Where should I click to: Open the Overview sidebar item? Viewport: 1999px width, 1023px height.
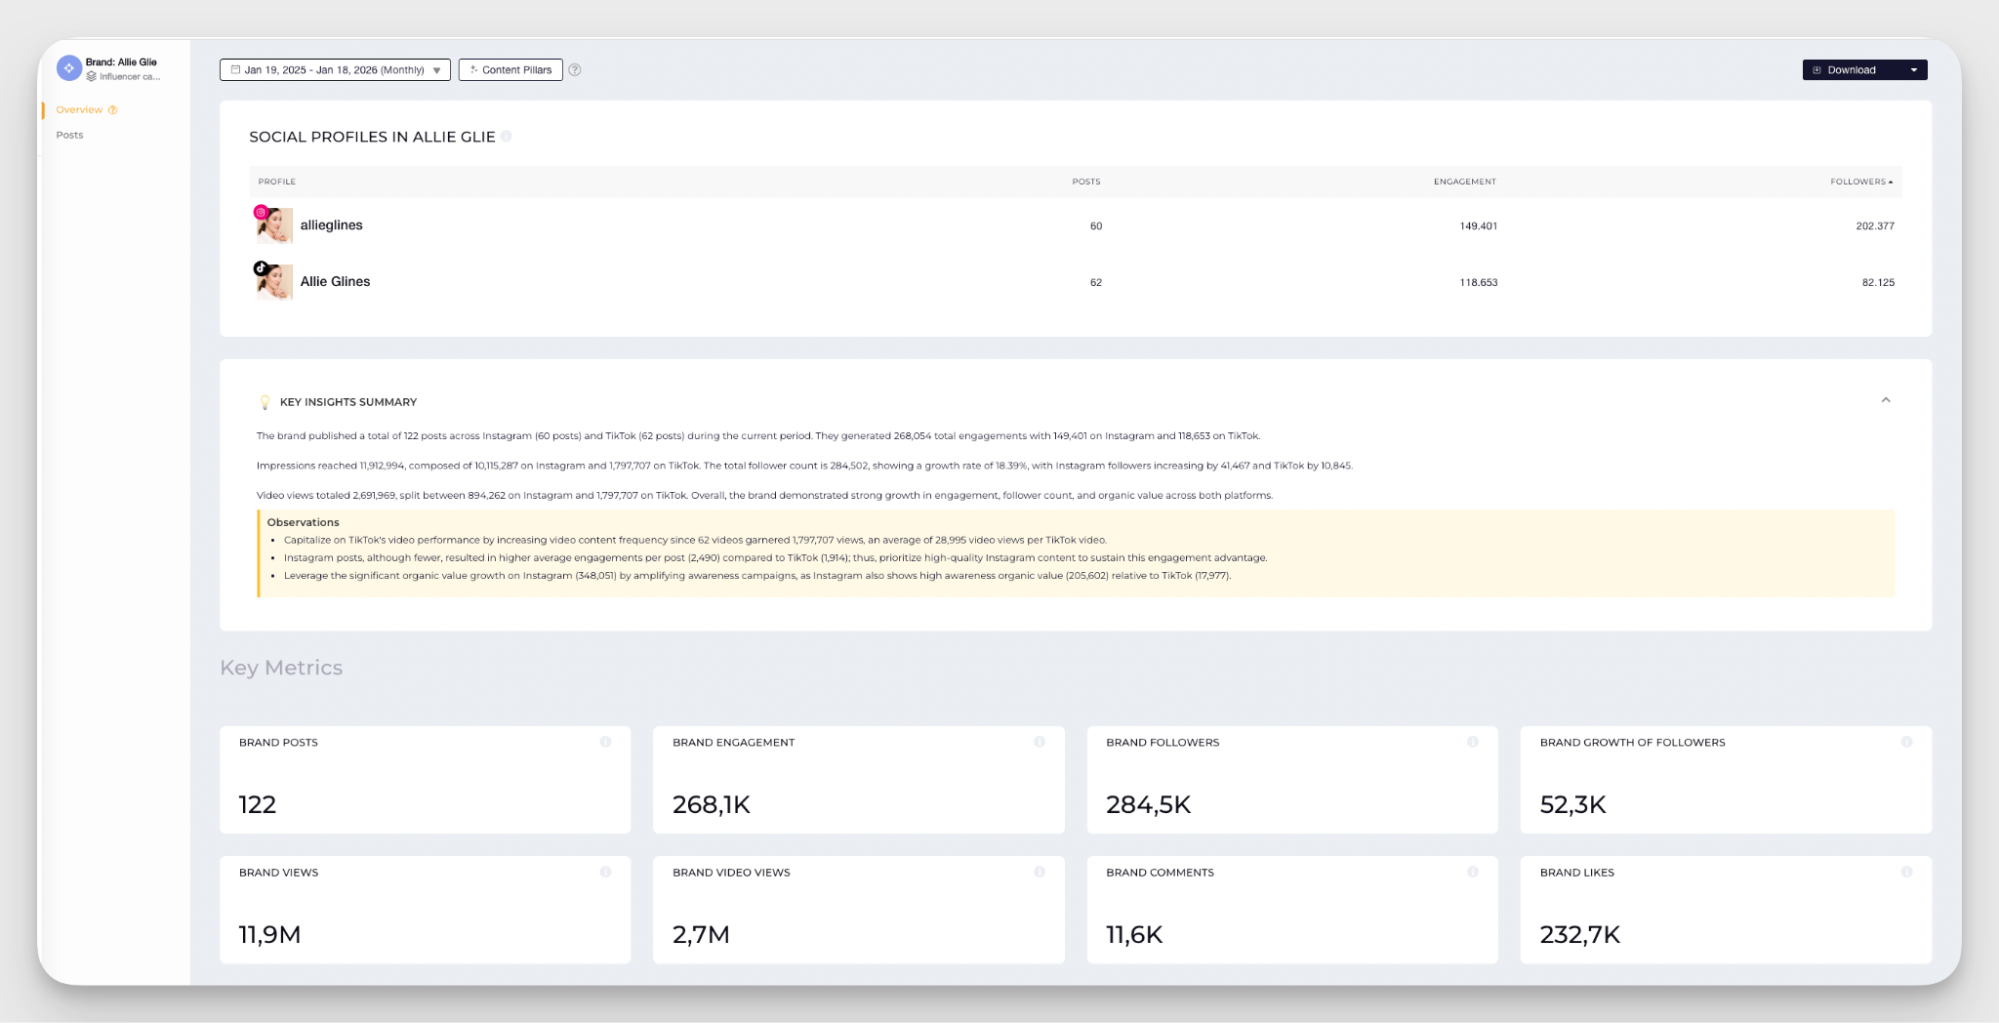pyautogui.click(x=79, y=110)
